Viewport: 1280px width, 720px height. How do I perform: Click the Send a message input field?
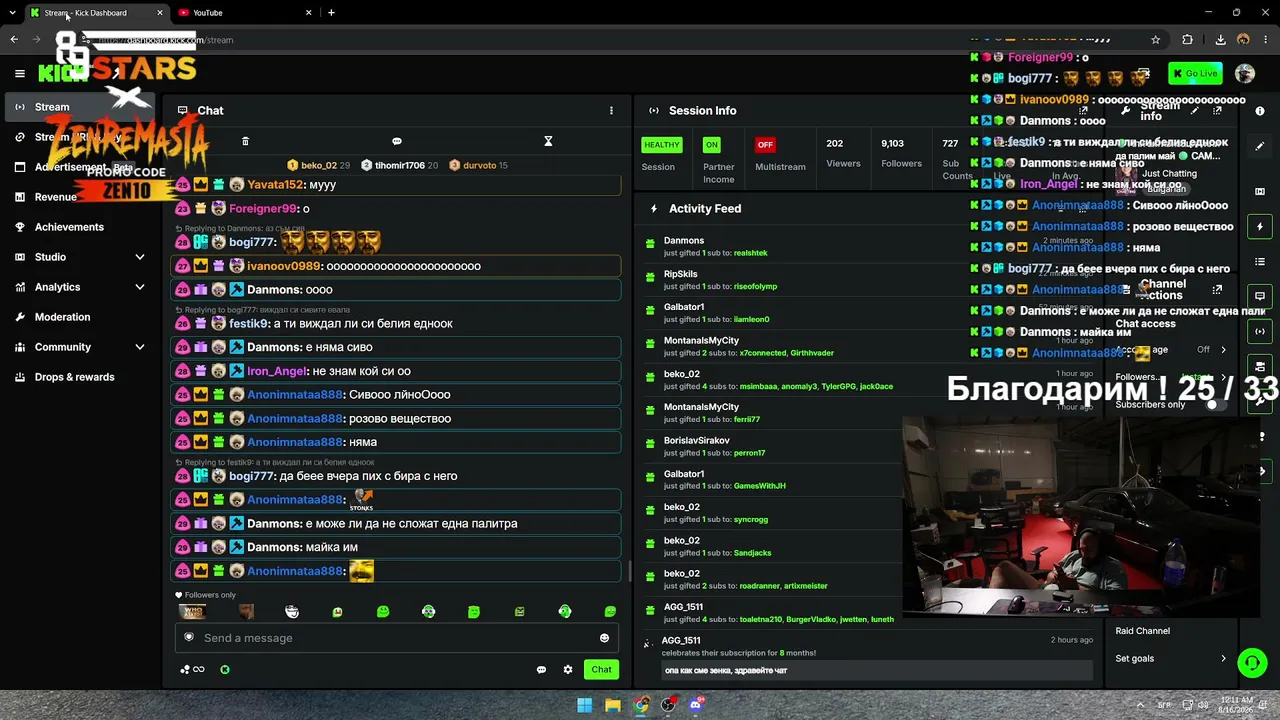click(398, 638)
